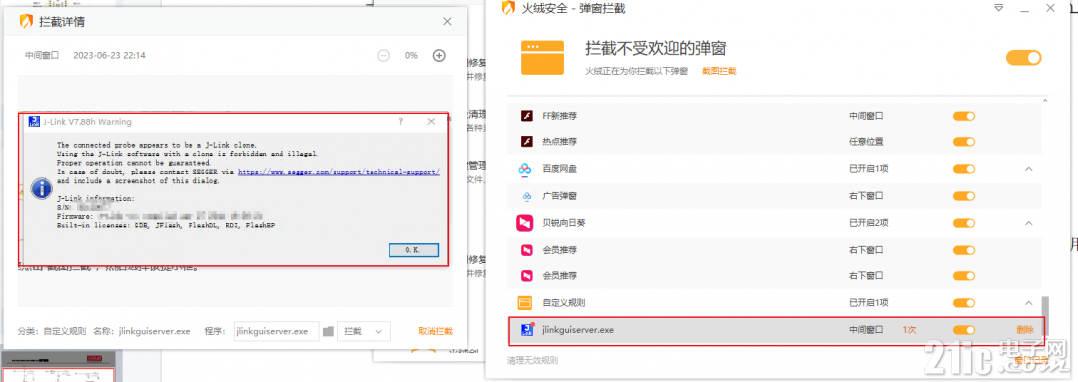
Task: Click the Flash icon beside FF新推荐
Action: click(526, 116)
